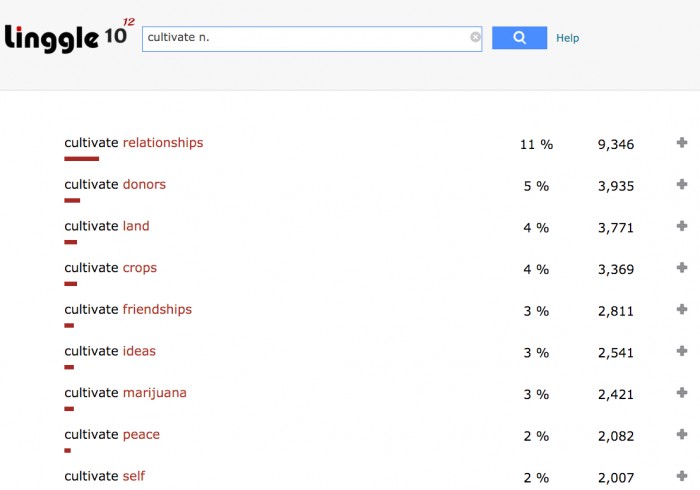Click the 'cultivate peace' result text
Image resolution: width=700 pixels, height=490 pixels.
[x=112, y=435]
